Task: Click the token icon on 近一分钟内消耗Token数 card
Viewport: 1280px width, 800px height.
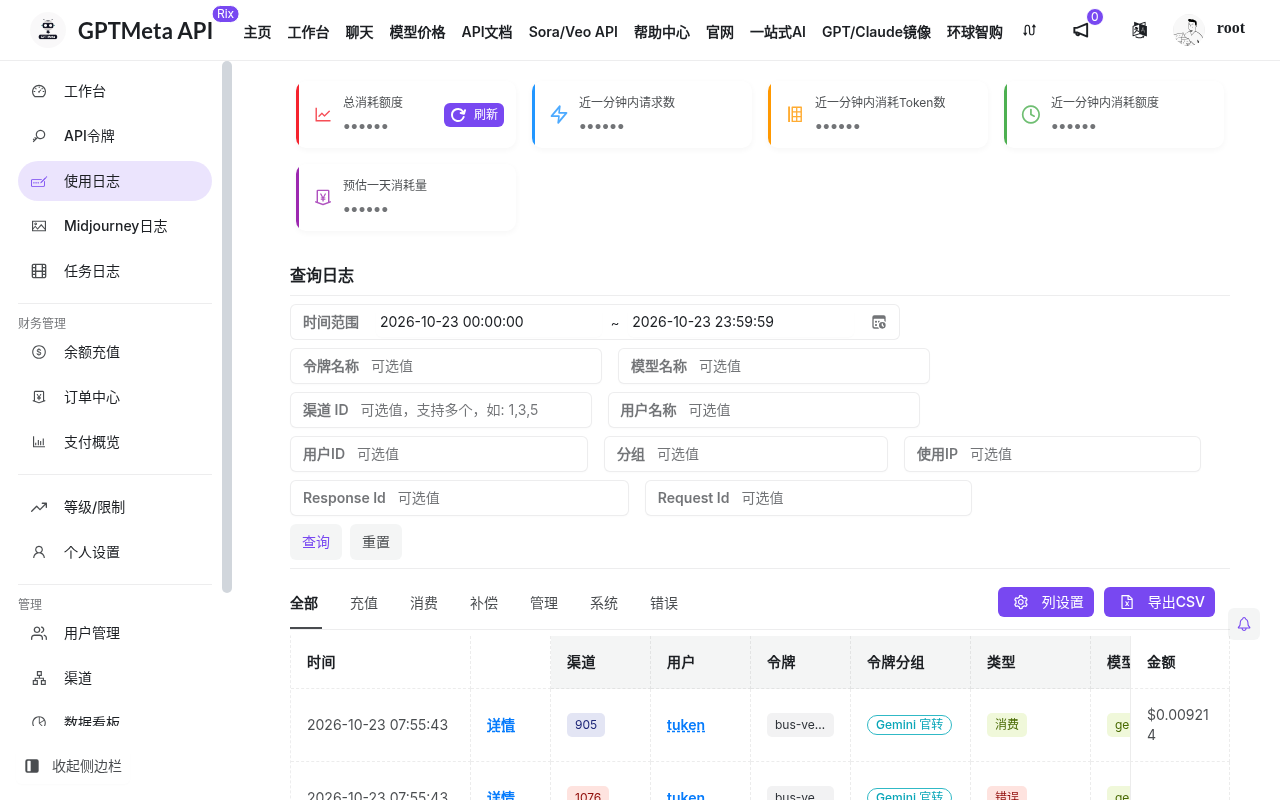Action: click(795, 114)
